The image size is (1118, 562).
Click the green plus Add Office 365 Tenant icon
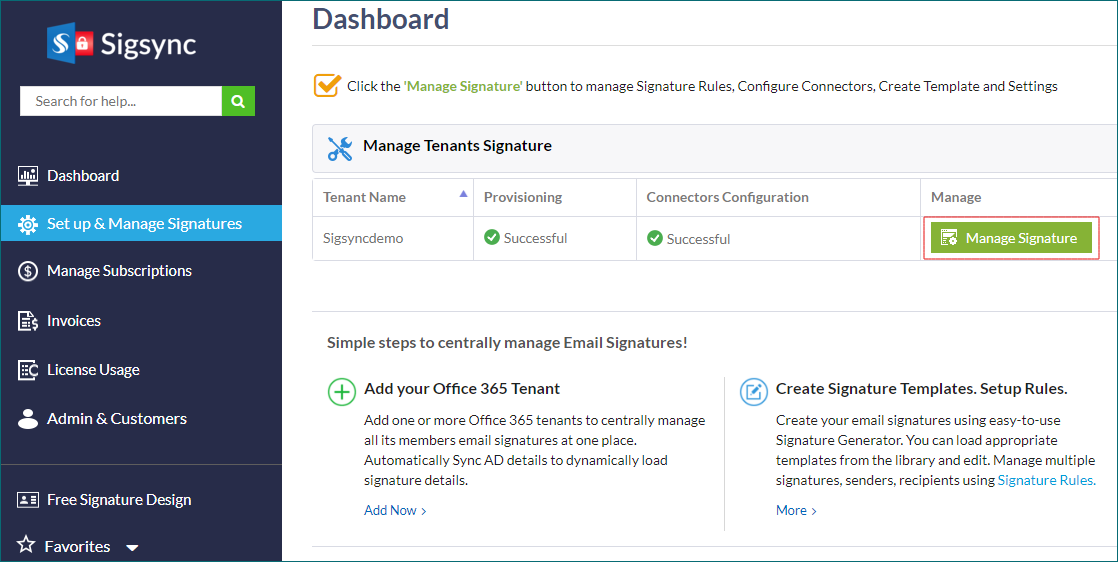click(342, 392)
